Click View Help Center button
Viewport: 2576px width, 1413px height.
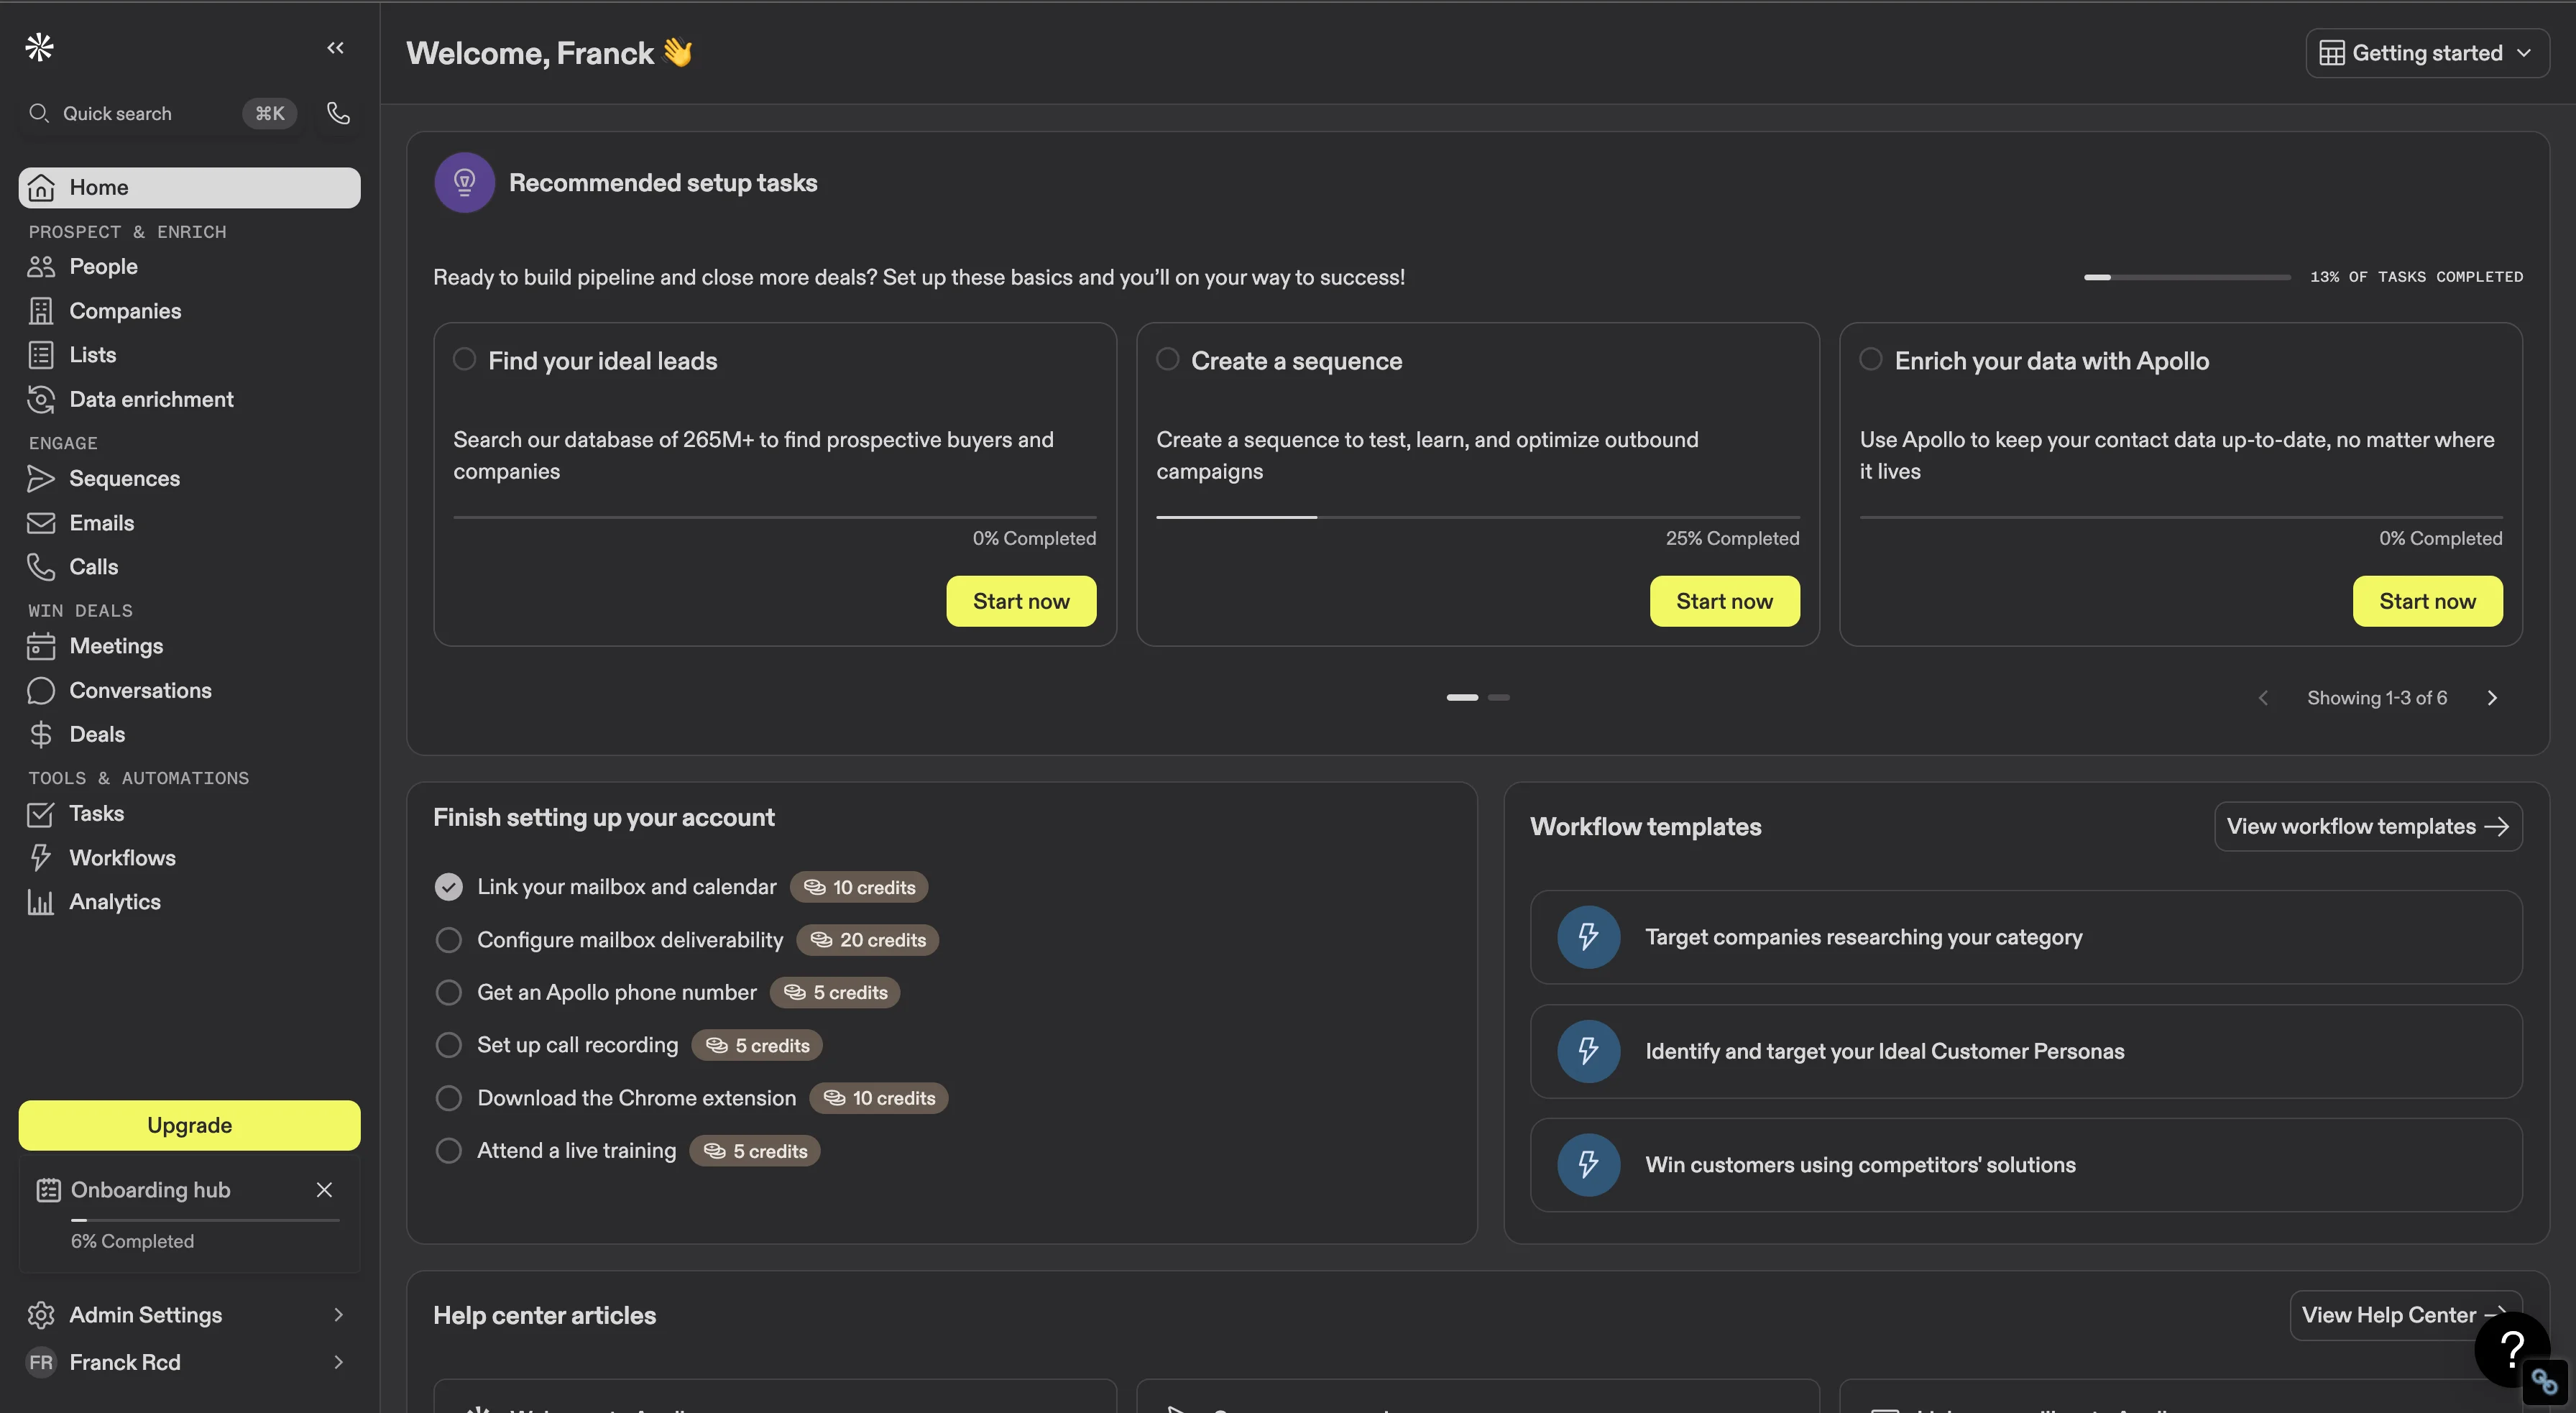pos(2405,1315)
